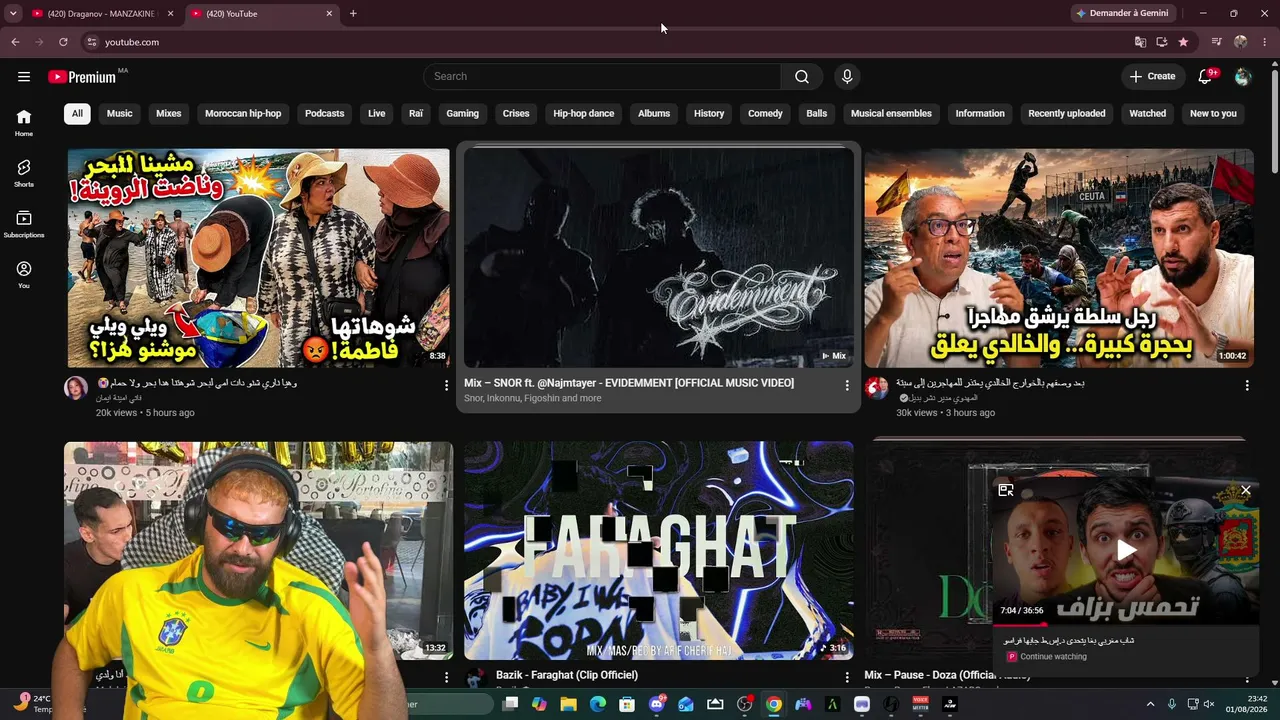This screenshot has height=720, width=1280.
Task: Select the All filter chip
Action: (x=77, y=113)
